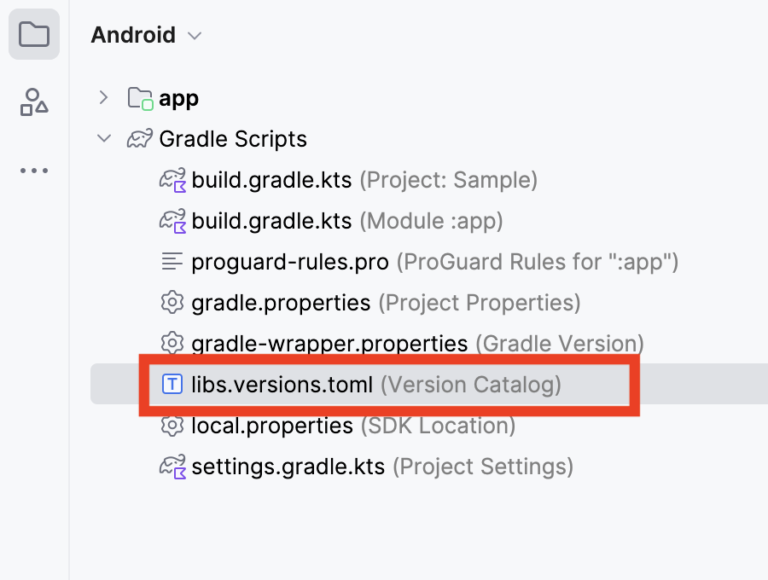Image resolution: width=768 pixels, height=580 pixels.
Task: Open the Project tool window folder icon
Action: click(x=34, y=35)
